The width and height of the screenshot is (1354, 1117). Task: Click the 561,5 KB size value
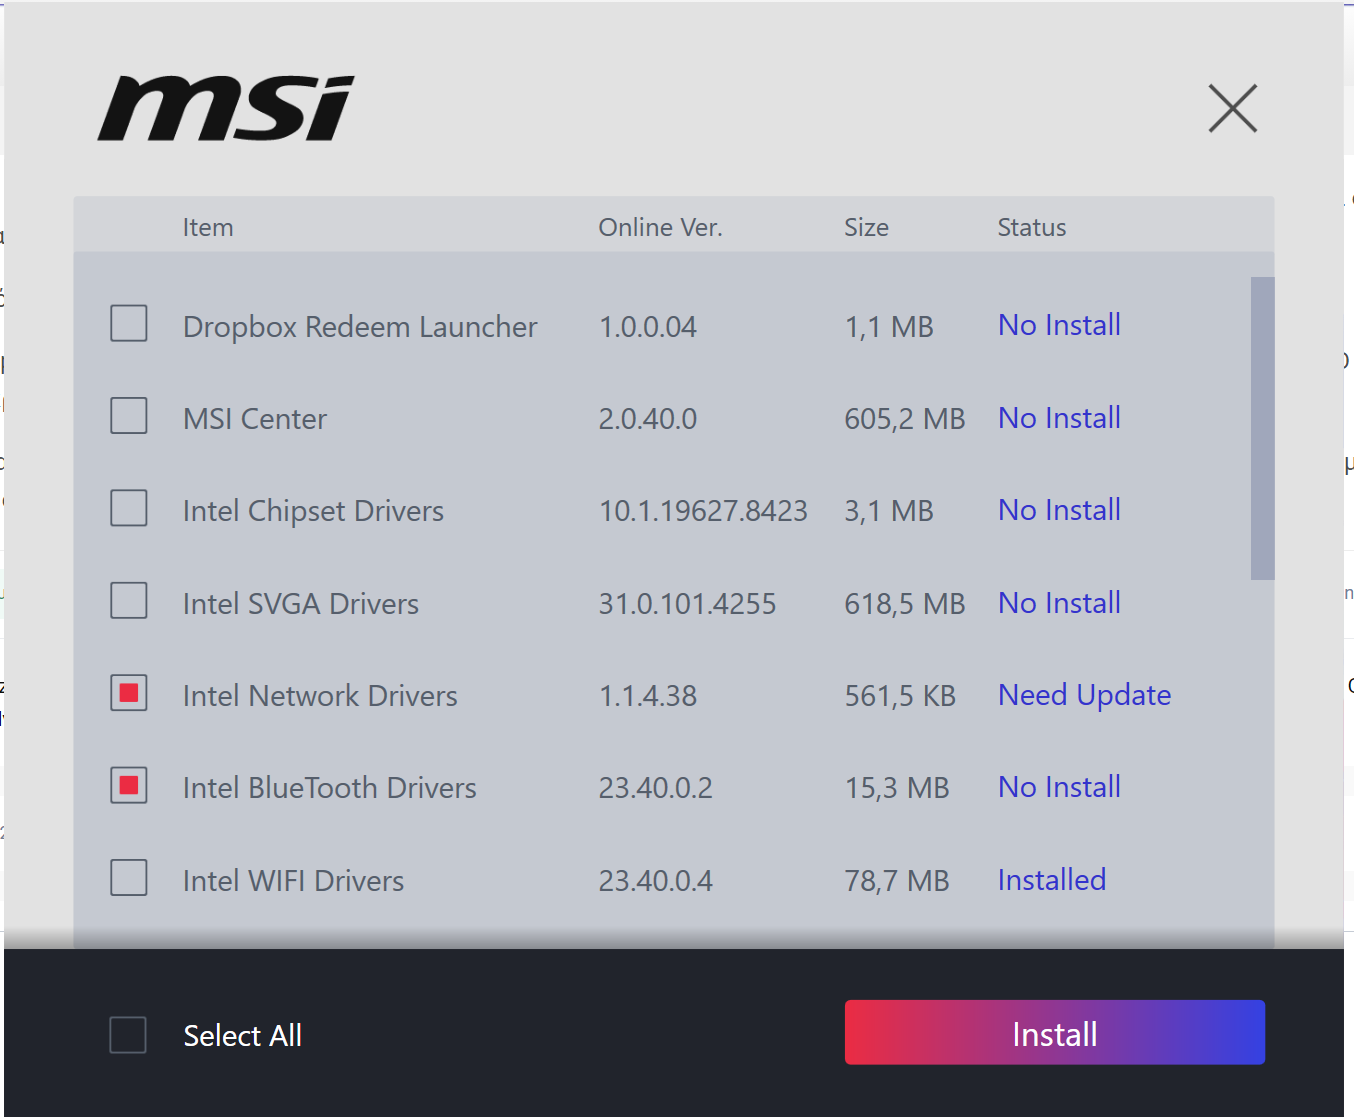(x=900, y=696)
